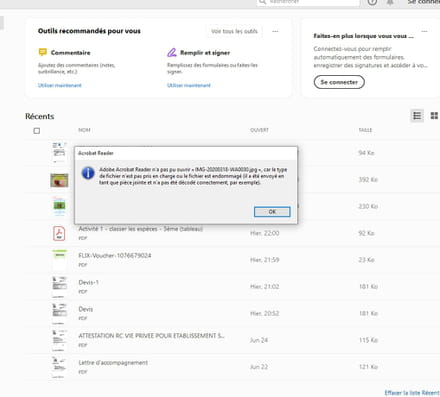The height and width of the screenshot is (397, 440).
Task: Switch to grid view of recent files
Action: [x=434, y=116]
